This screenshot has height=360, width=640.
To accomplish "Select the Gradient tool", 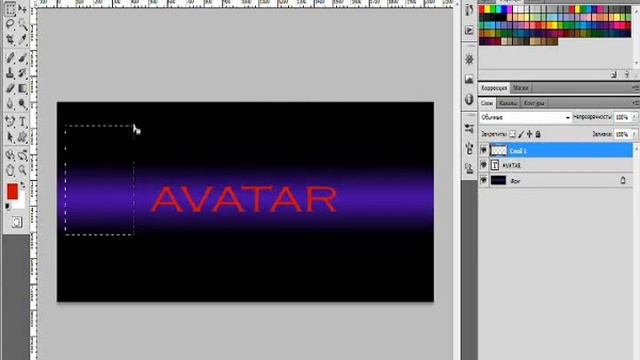I will (23, 88).
